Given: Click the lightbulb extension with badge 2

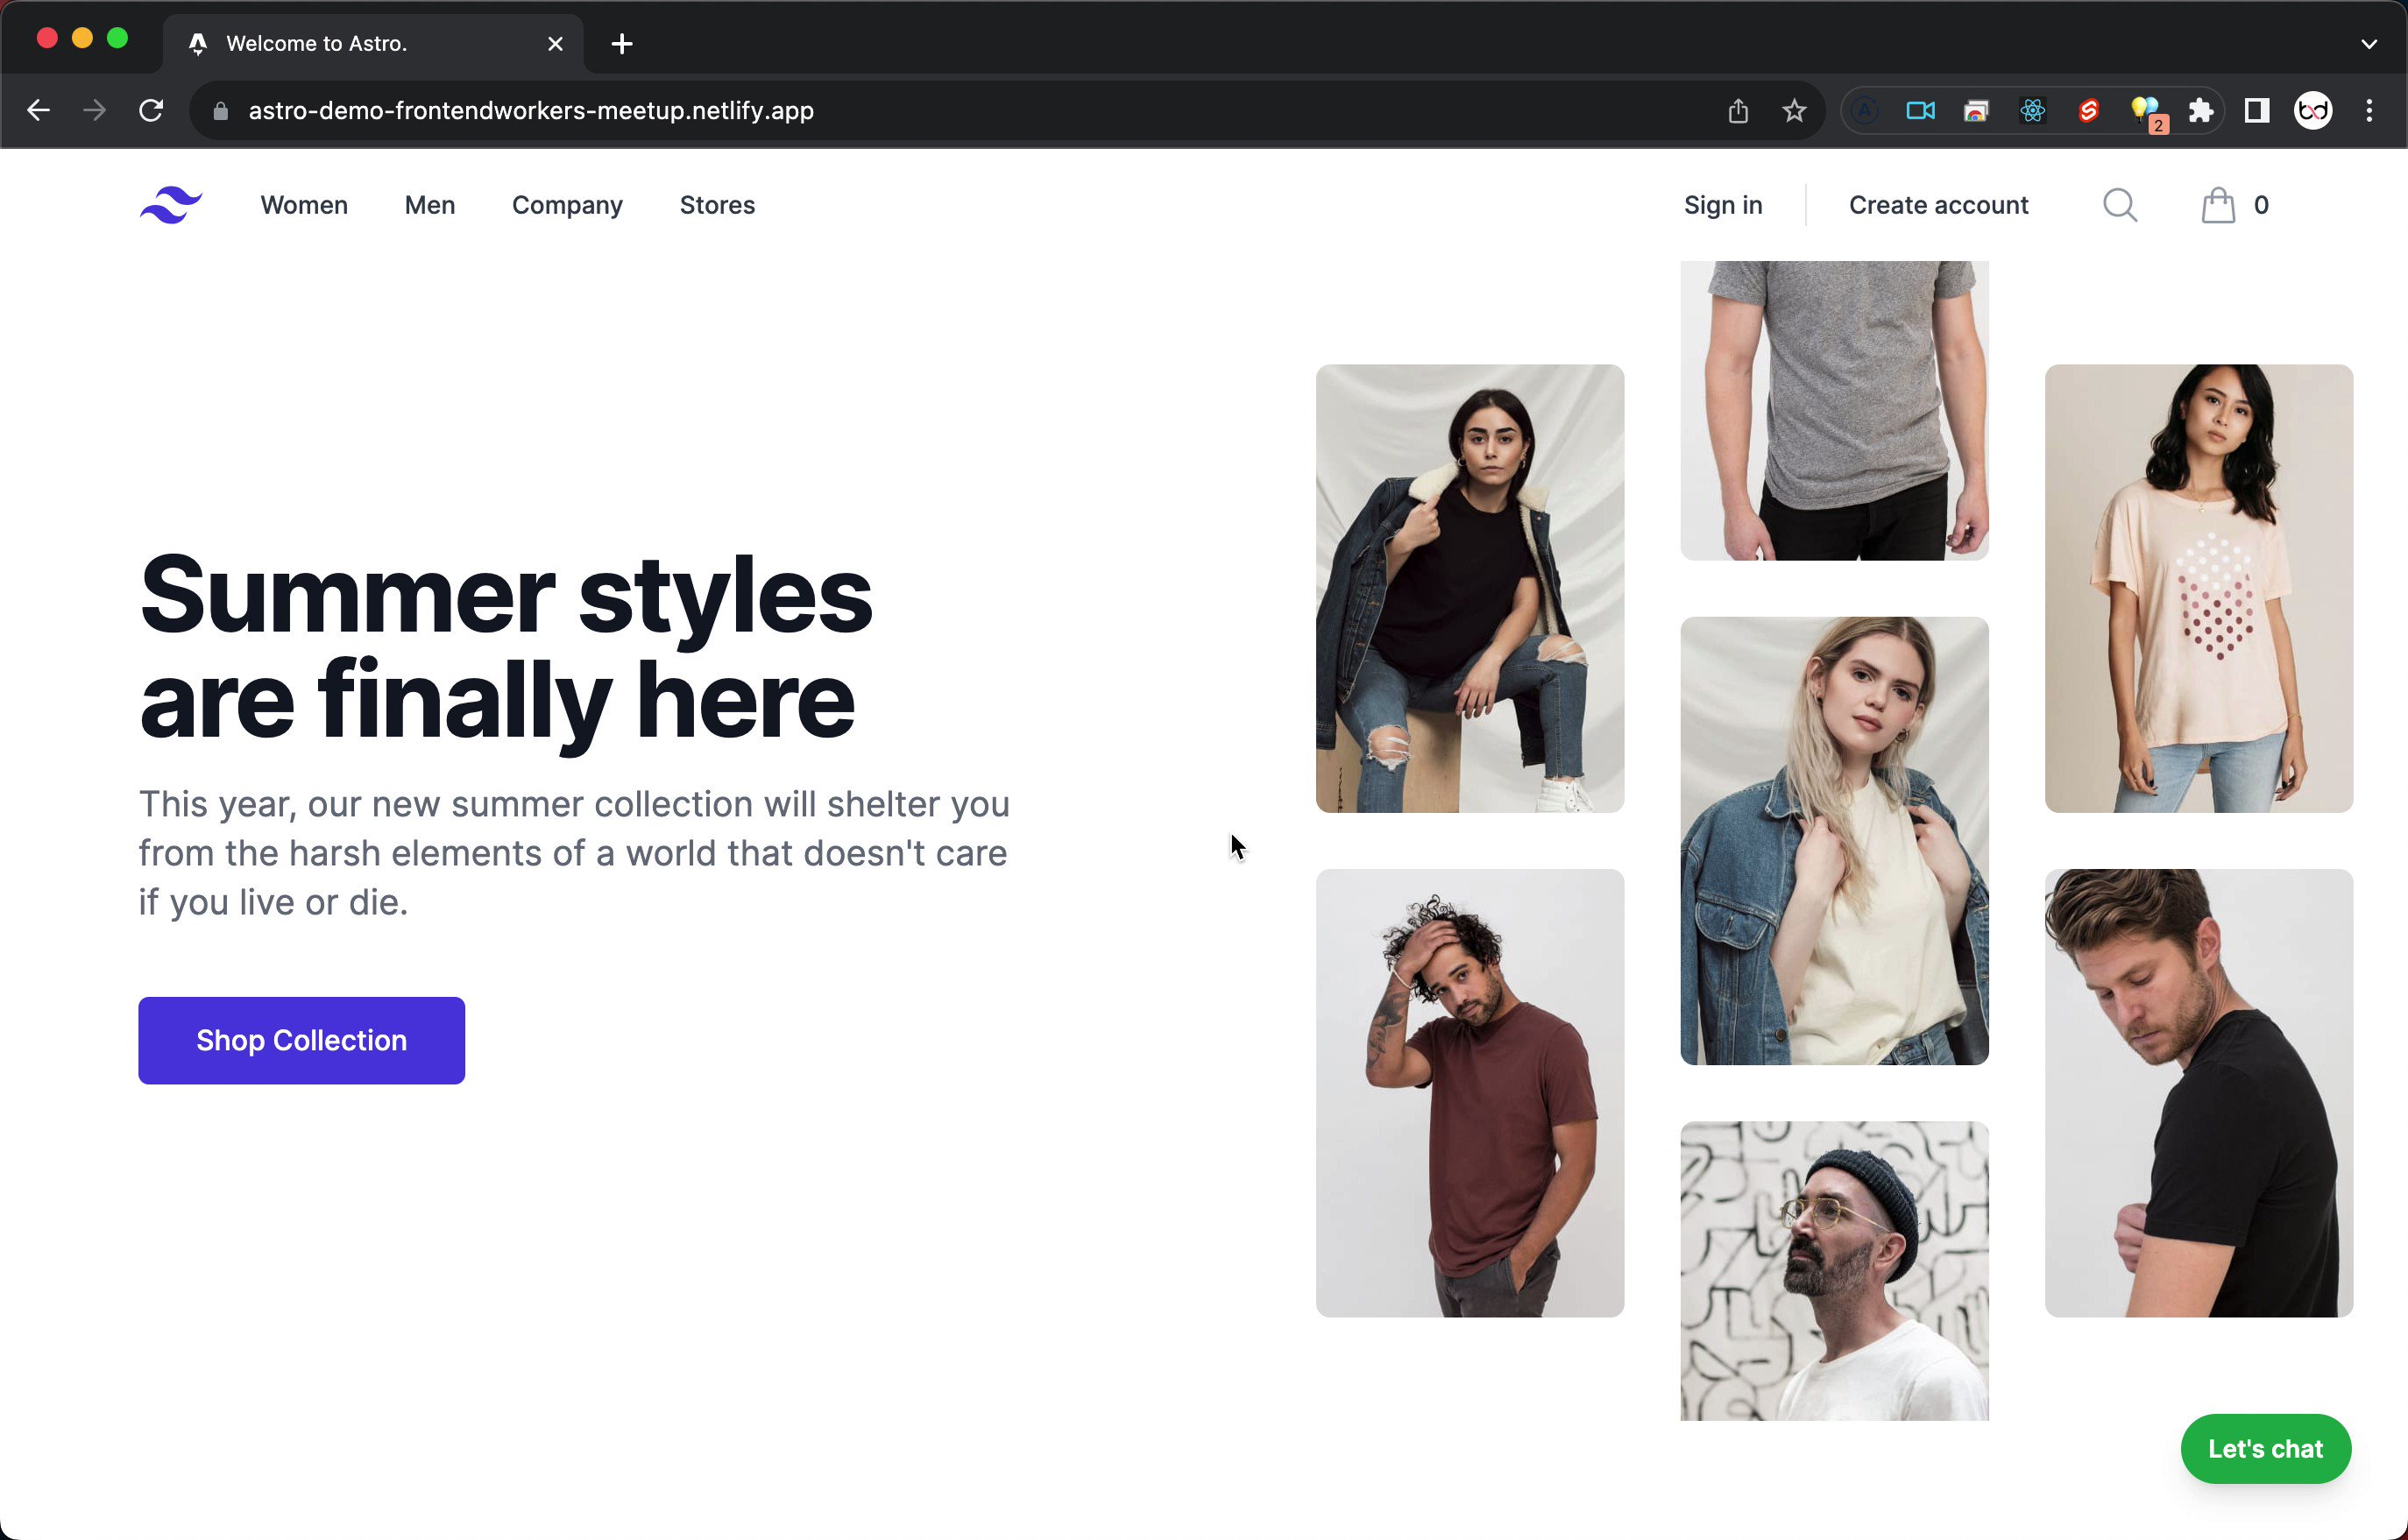Looking at the screenshot, I should (x=2146, y=112).
